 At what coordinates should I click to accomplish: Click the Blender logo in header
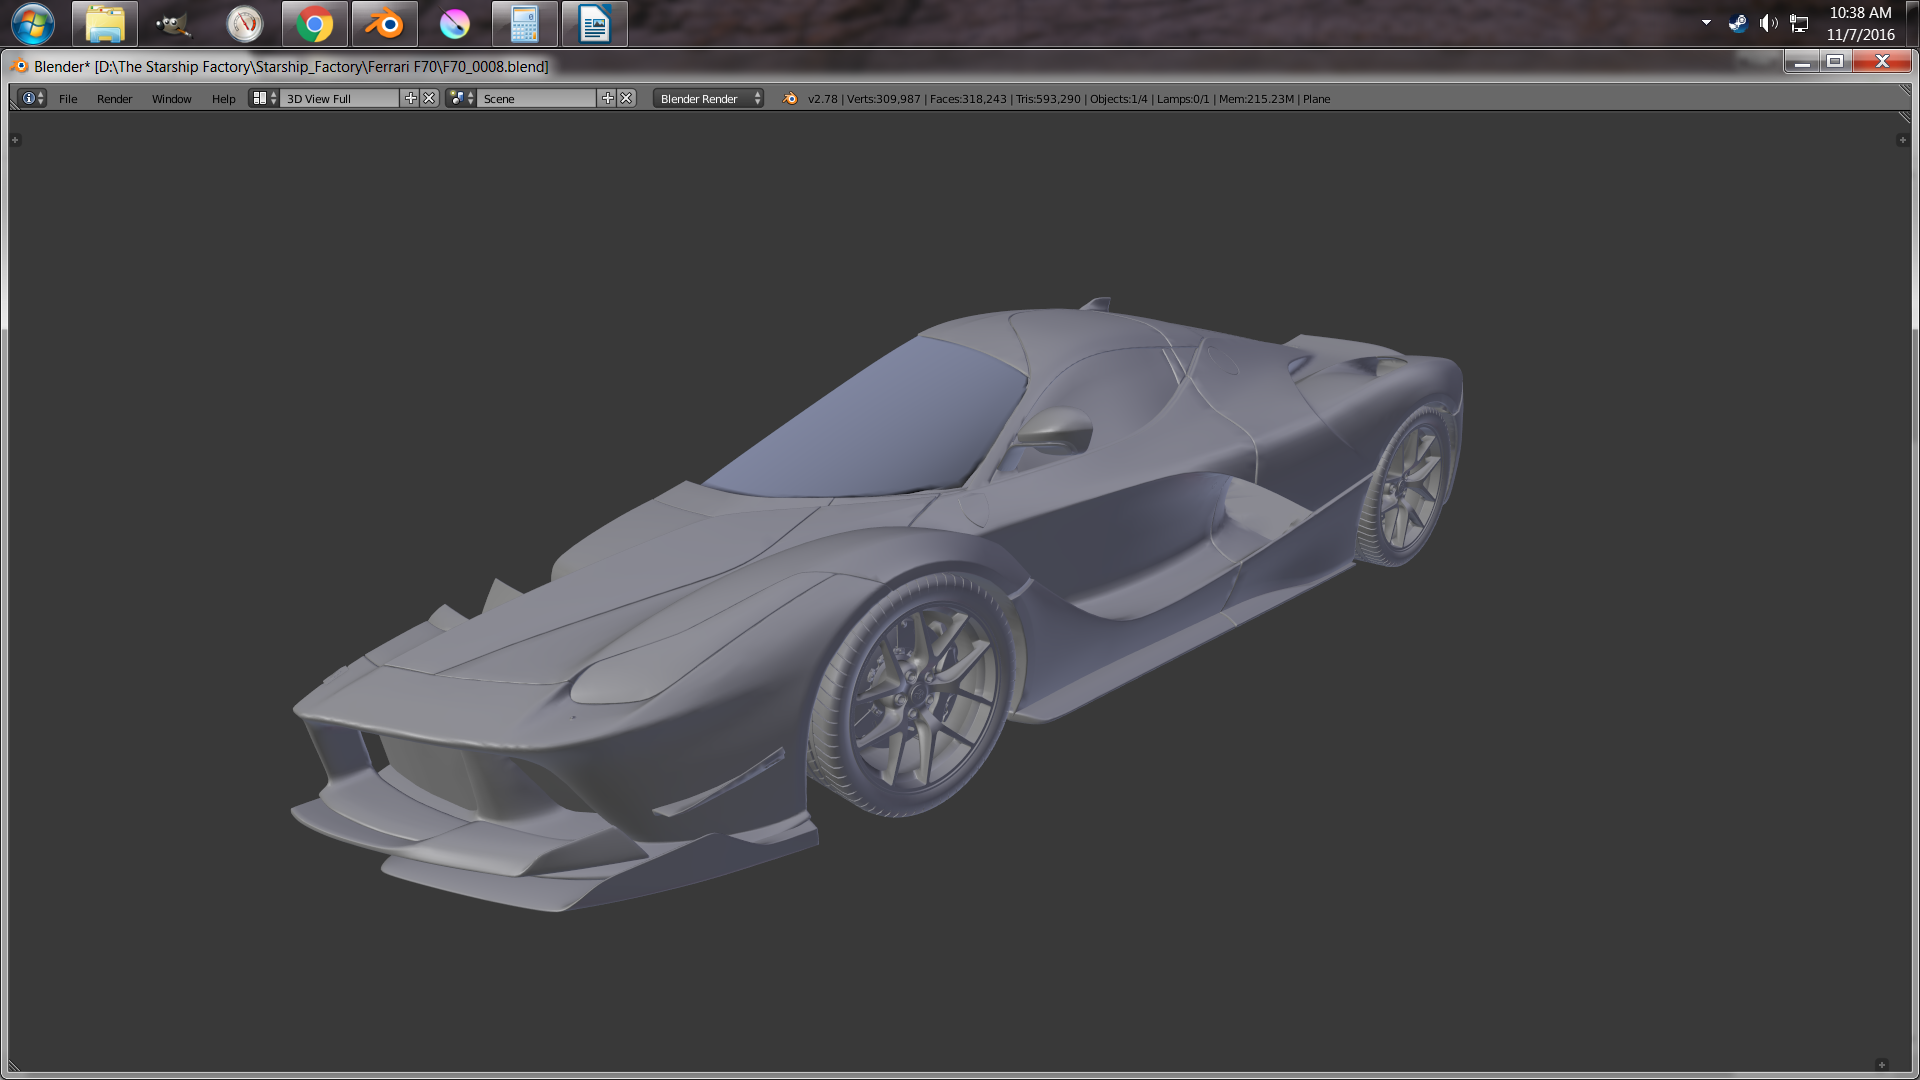coord(790,98)
